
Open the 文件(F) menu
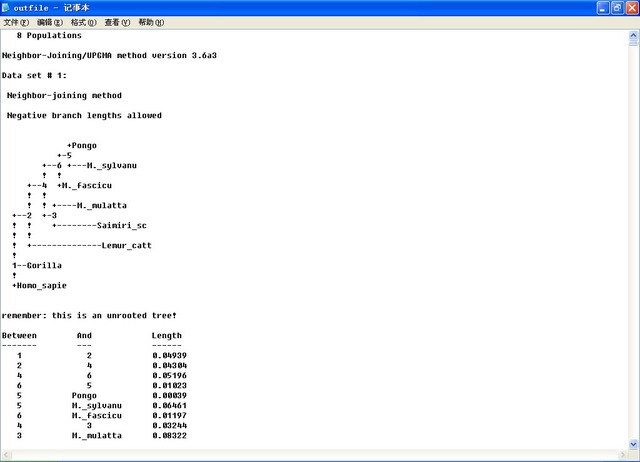pyautogui.click(x=16, y=22)
